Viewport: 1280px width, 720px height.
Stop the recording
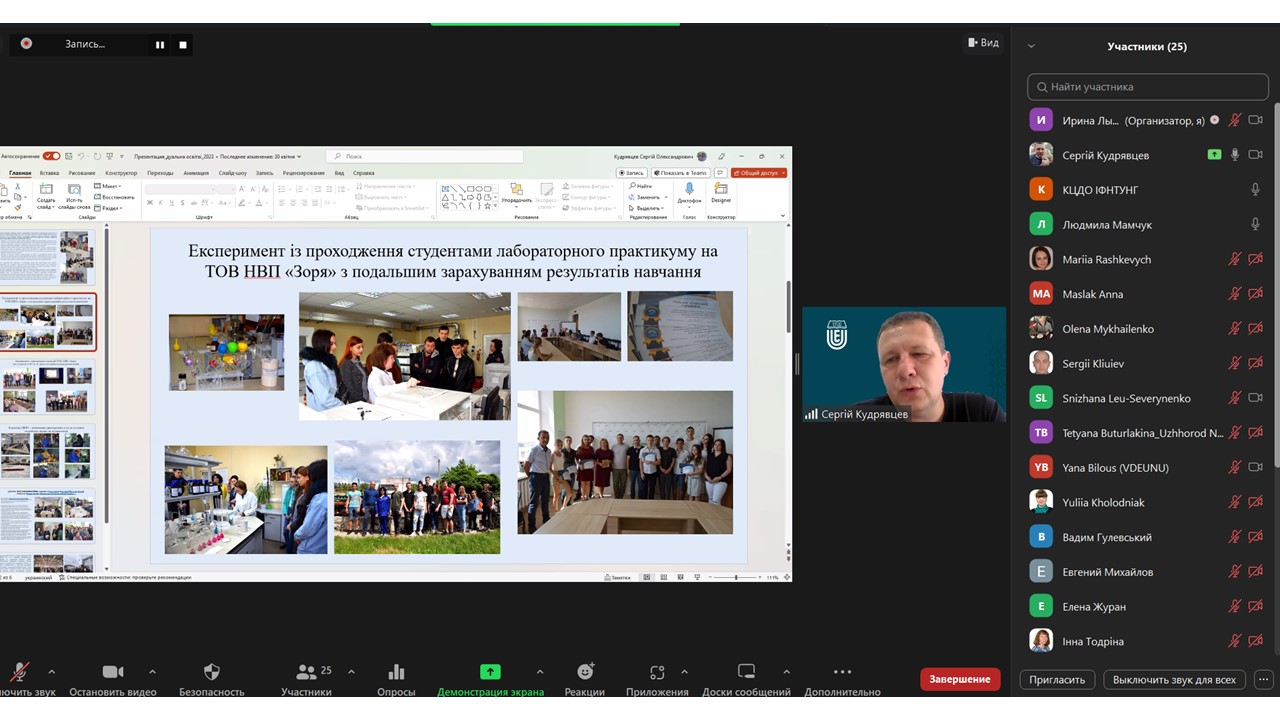(x=183, y=44)
